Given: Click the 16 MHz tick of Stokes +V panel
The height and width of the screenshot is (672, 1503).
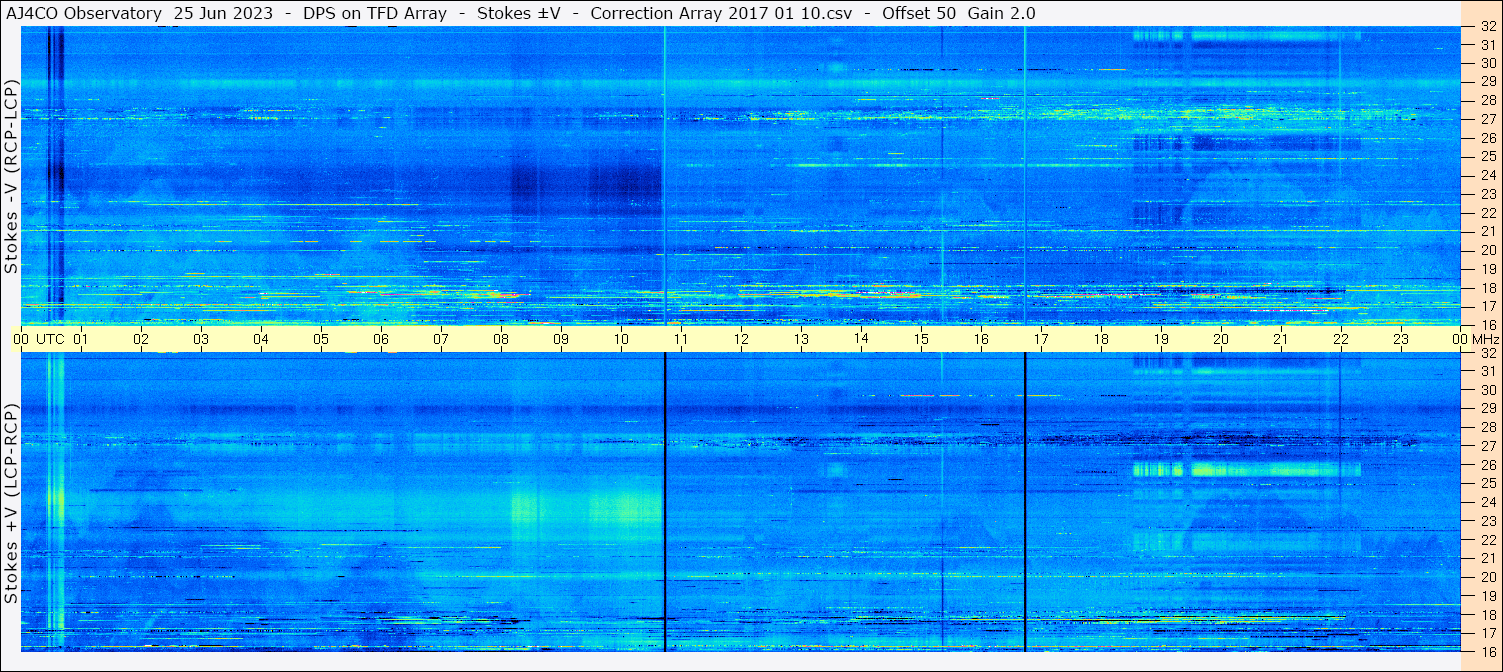Looking at the screenshot, I should (1487, 651).
